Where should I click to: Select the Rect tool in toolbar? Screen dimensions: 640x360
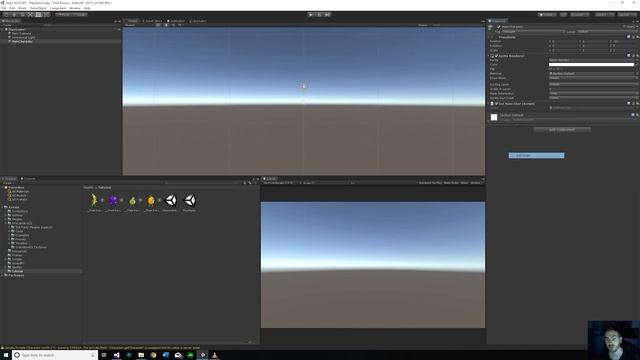tap(38, 15)
